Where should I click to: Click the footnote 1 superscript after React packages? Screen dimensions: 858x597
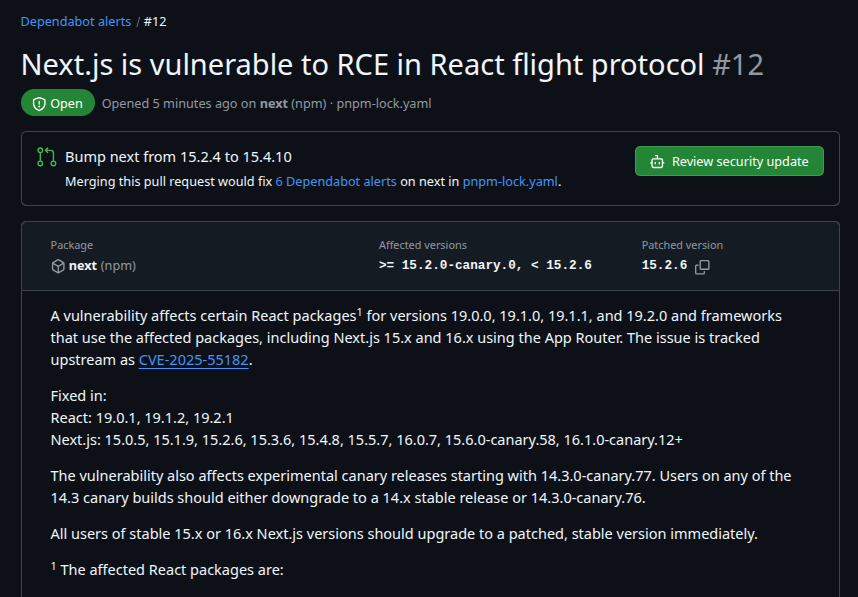coord(359,311)
